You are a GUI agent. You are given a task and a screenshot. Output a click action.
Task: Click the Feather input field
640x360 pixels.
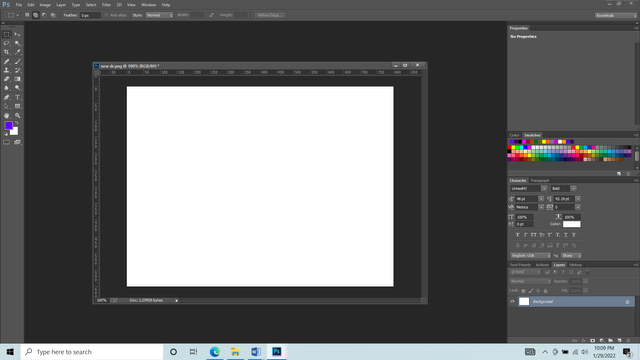(90, 15)
